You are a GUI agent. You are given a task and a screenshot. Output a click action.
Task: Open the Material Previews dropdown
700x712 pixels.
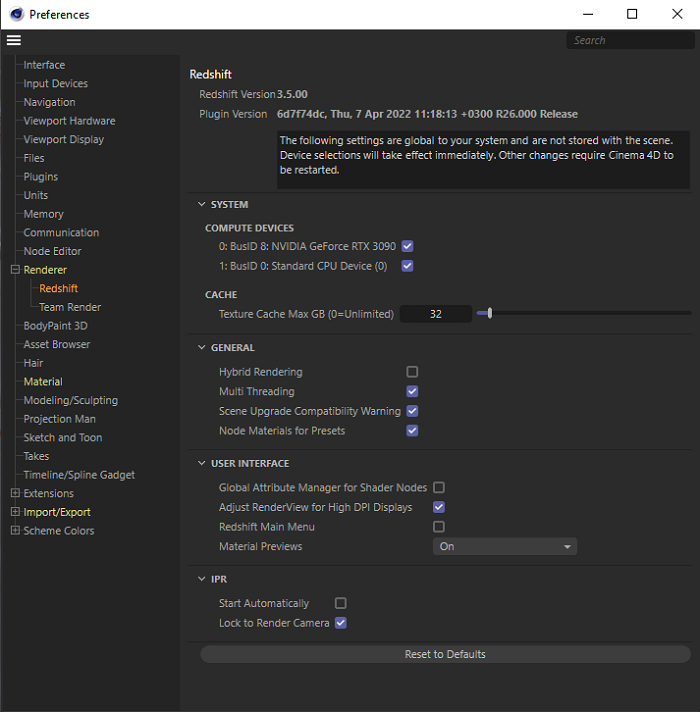(505, 546)
